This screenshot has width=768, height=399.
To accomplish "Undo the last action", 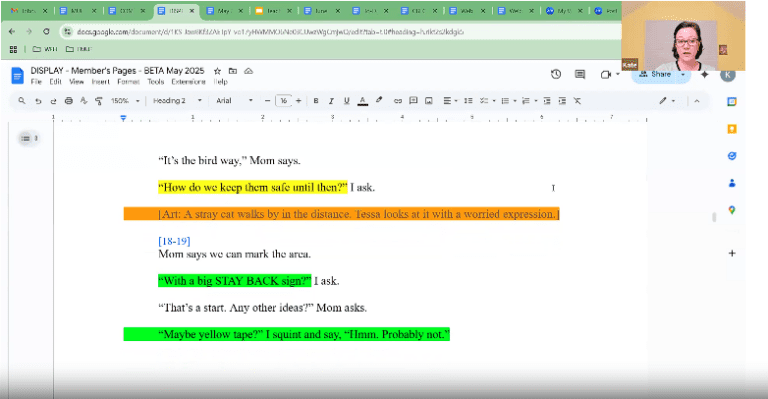I will [38, 101].
